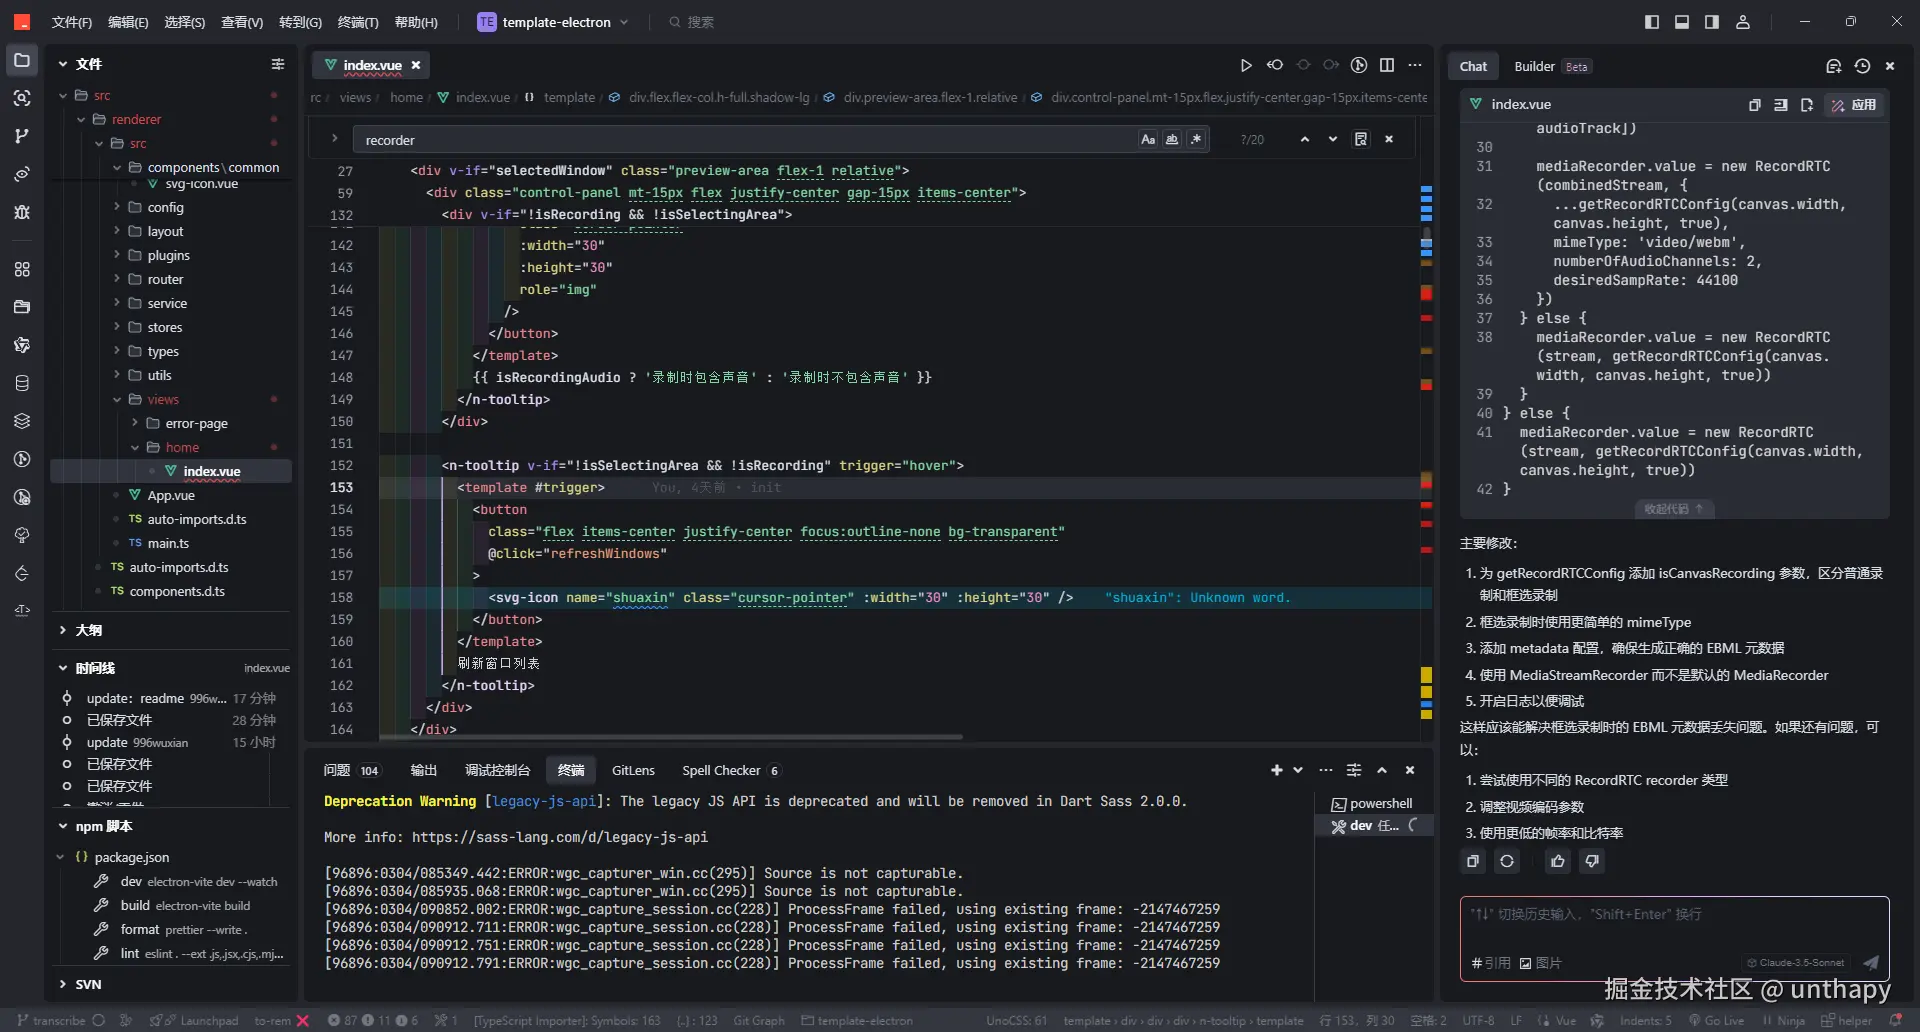
Task: Click the editor horizontal scrollbar
Action: [670, 737]
